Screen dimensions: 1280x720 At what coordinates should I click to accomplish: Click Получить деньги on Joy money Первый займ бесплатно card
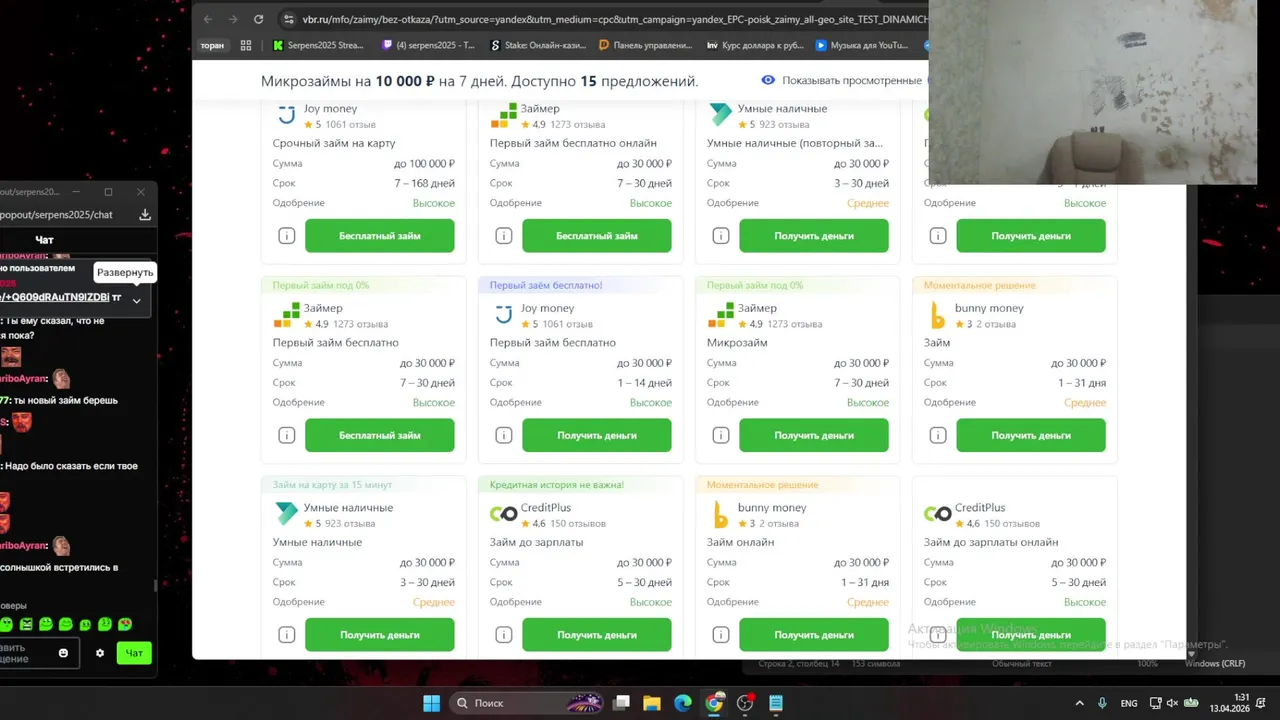[x=597, y=435]
